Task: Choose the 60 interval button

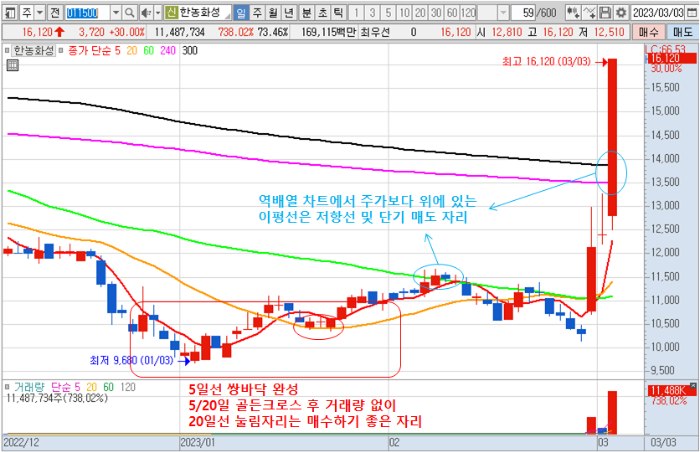Action: (x=452, y=13)
